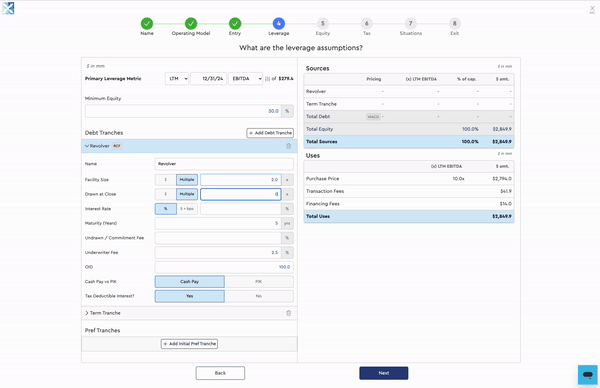Click the Minimum Equity input field
The height and width of the screenshot is (388, 600).
[x=183, y=111]
